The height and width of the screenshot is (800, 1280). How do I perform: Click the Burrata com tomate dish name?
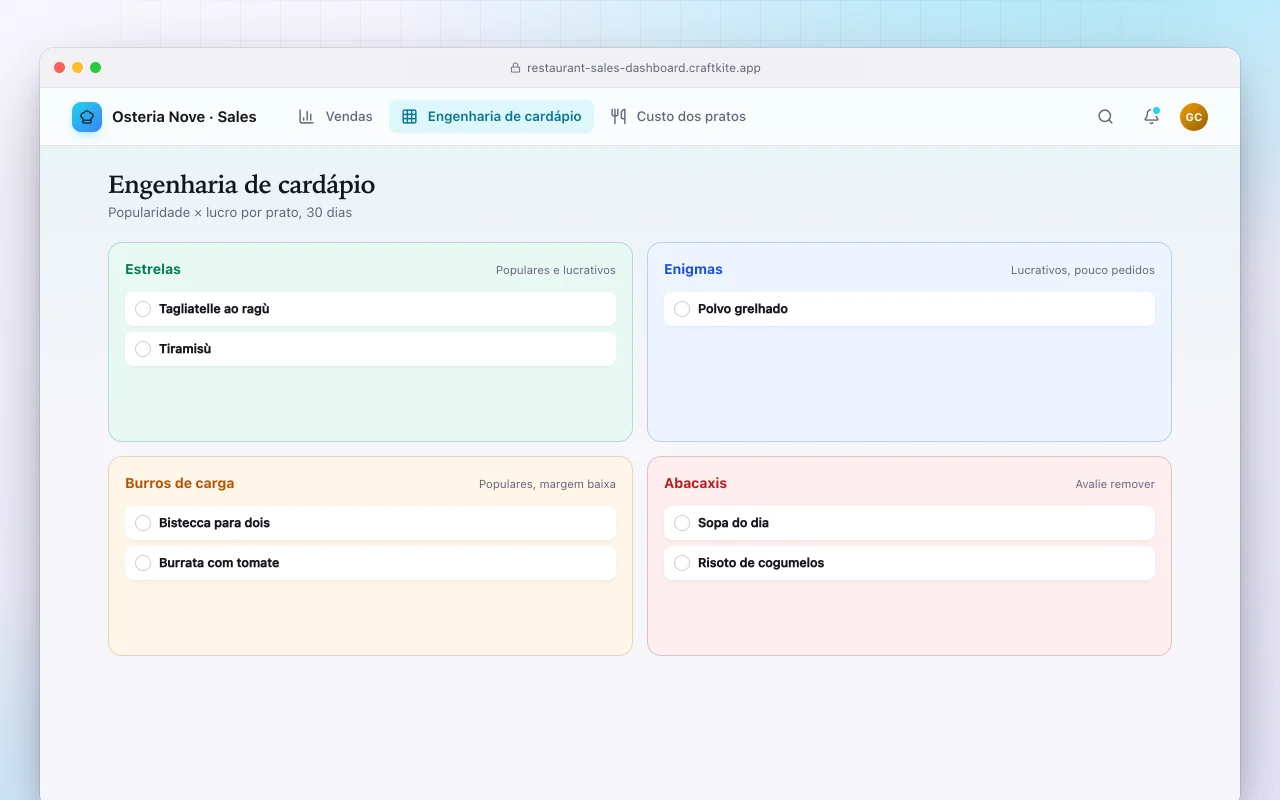pos(219,563)
